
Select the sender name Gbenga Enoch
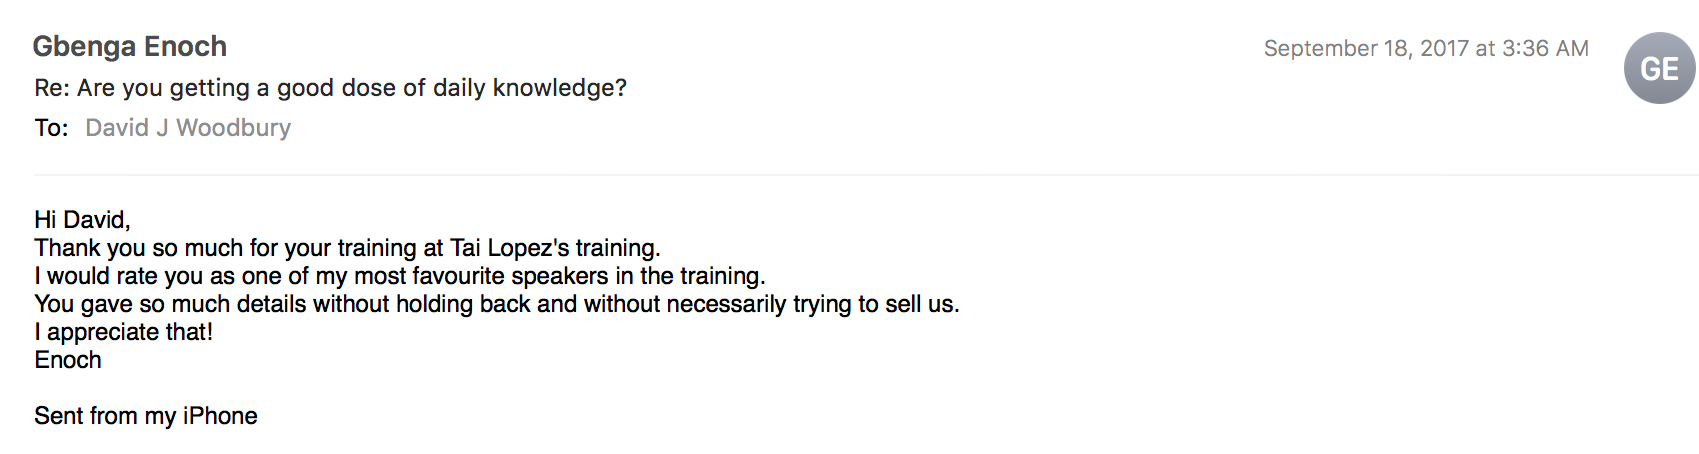click(x=130, y=47)
